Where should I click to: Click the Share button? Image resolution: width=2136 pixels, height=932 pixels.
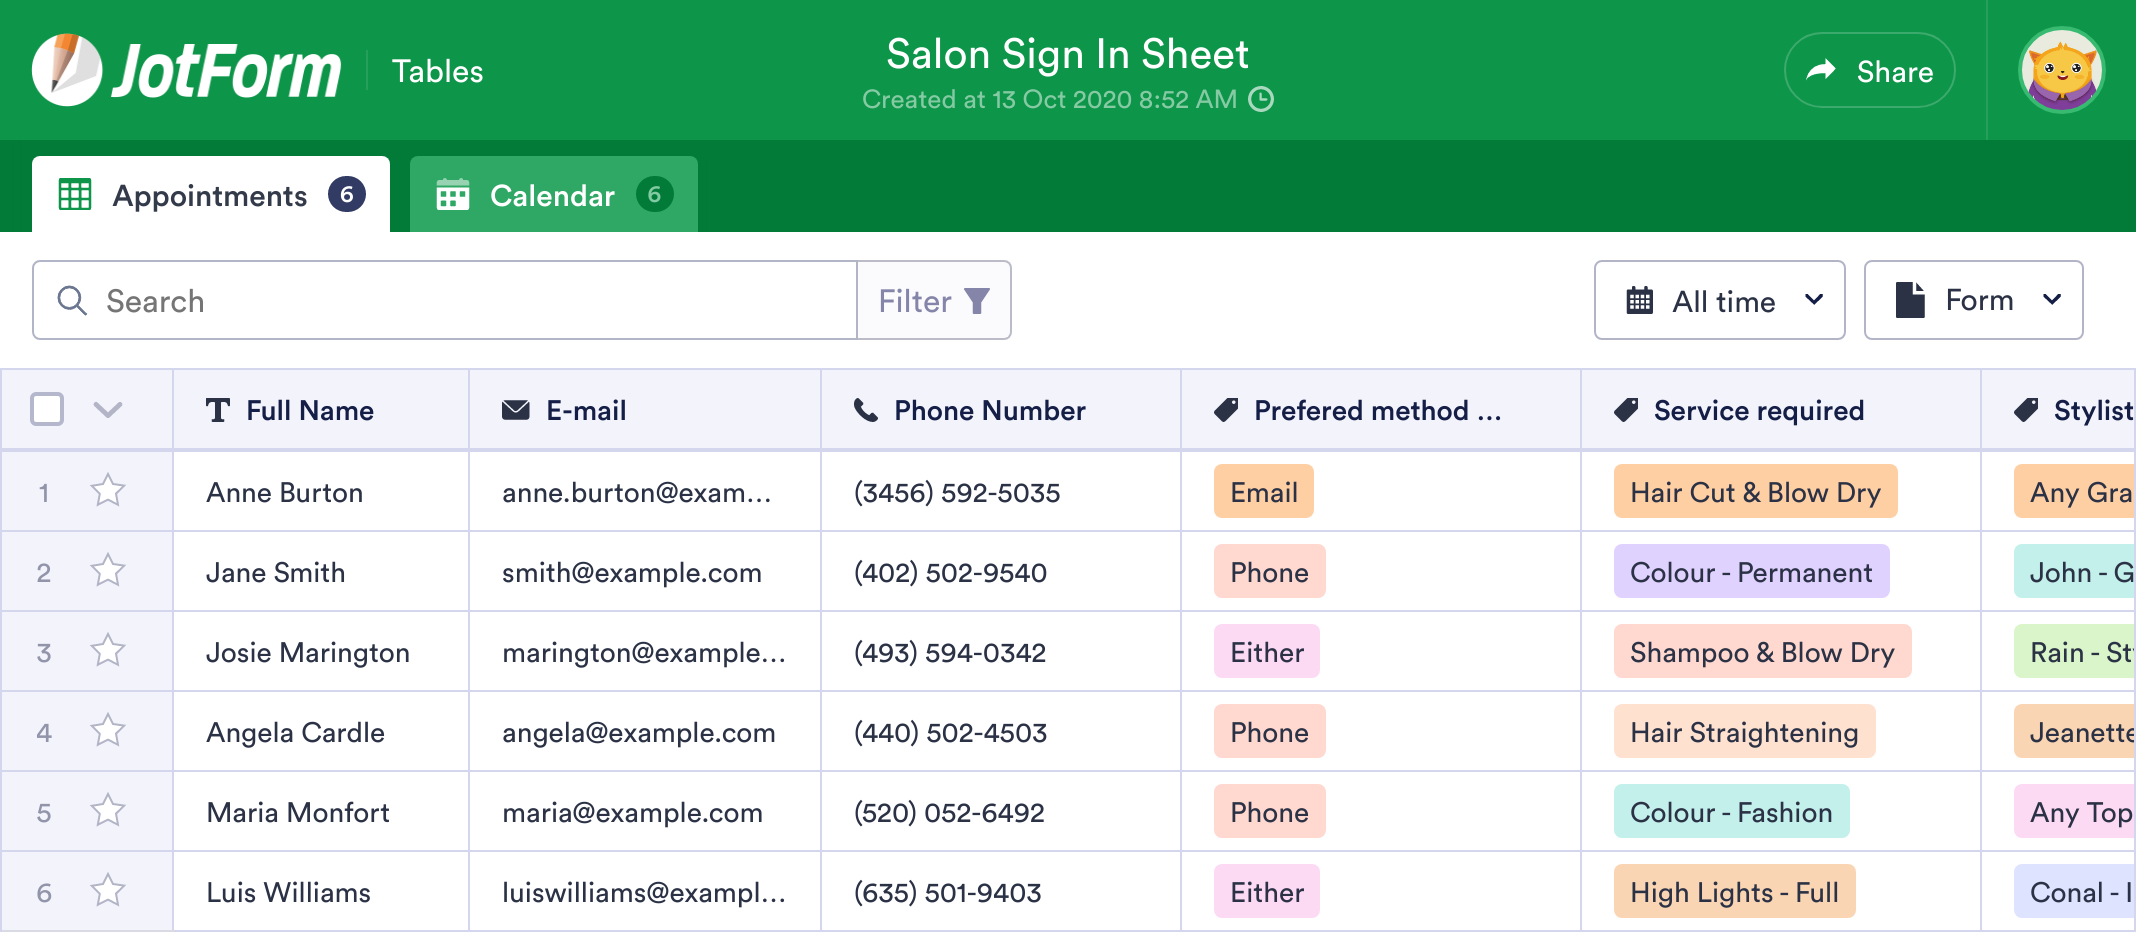(x=1869, y=70)
